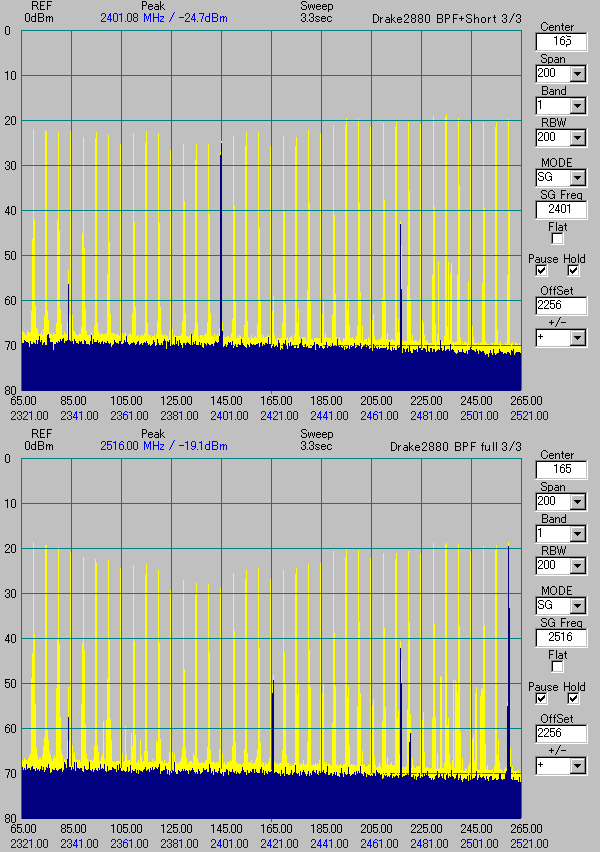Uncheck Hold in the BPF+Short panel

click(x=573, y=271)
